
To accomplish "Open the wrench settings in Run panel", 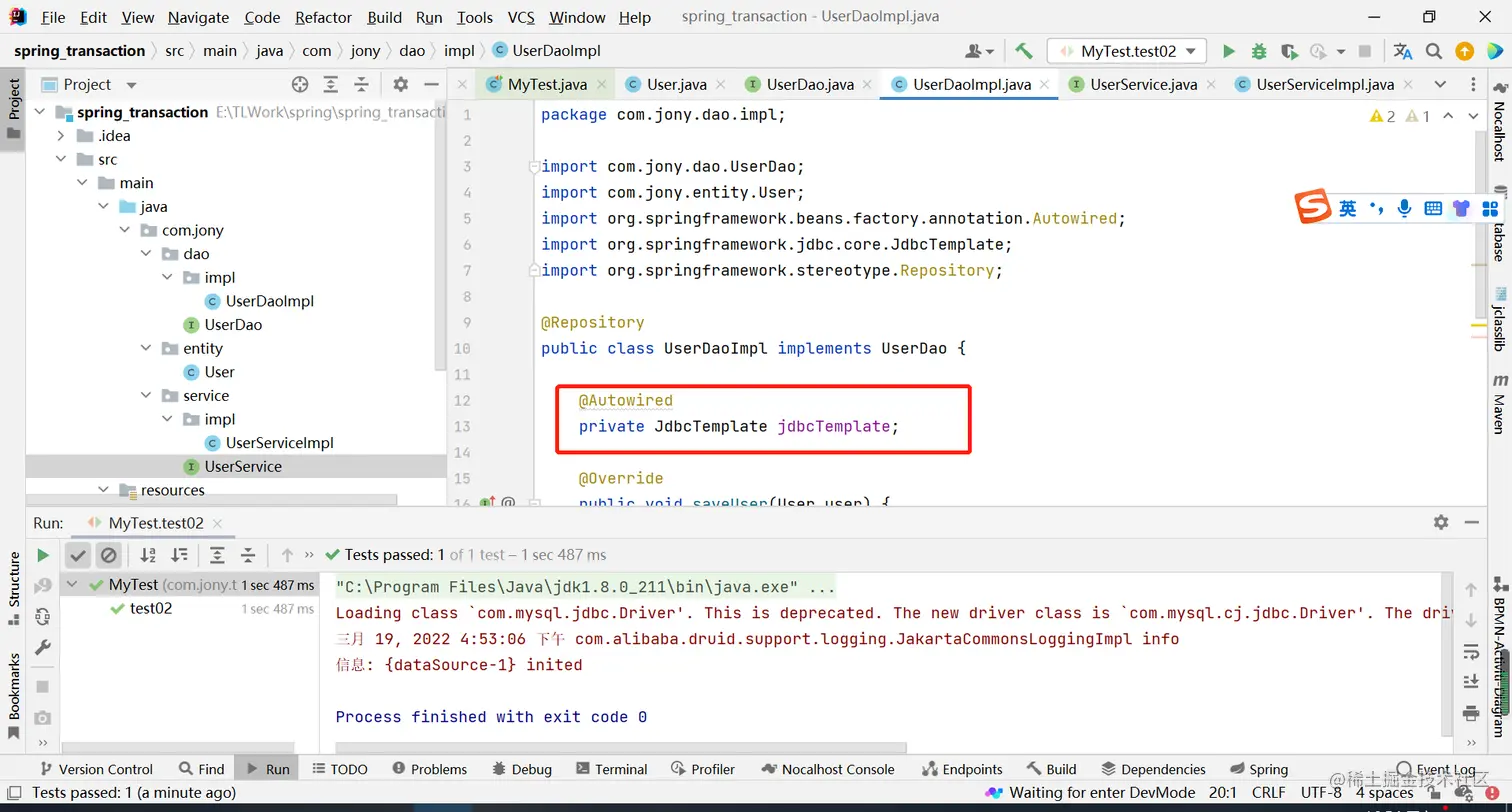I will (x=43, y=648).
